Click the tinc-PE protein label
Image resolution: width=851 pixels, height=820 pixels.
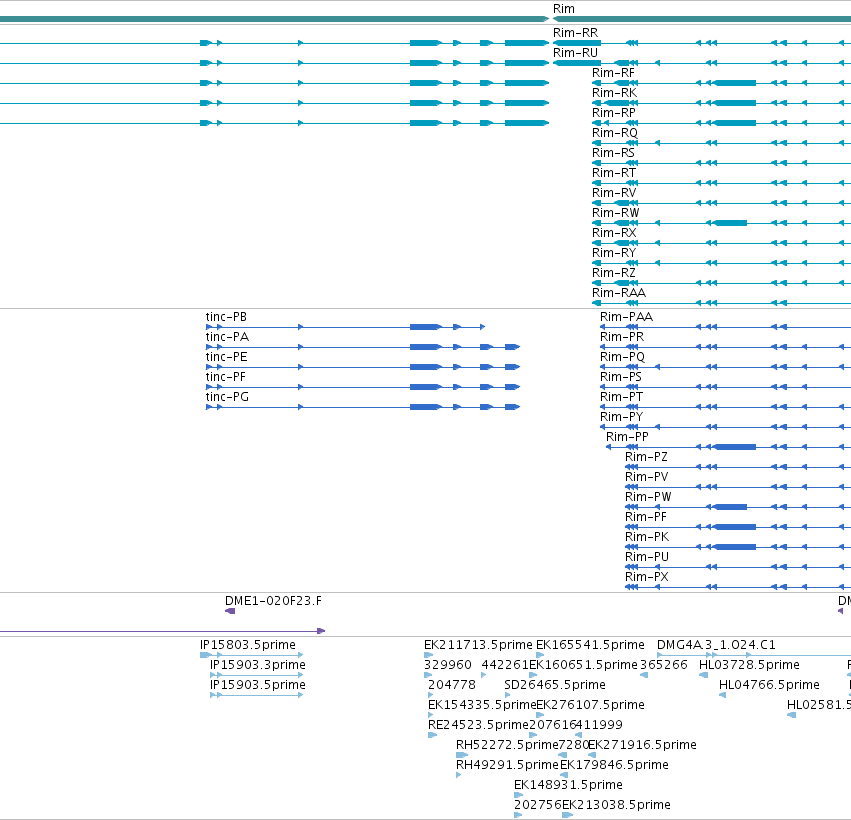click(x=226, y=357)
